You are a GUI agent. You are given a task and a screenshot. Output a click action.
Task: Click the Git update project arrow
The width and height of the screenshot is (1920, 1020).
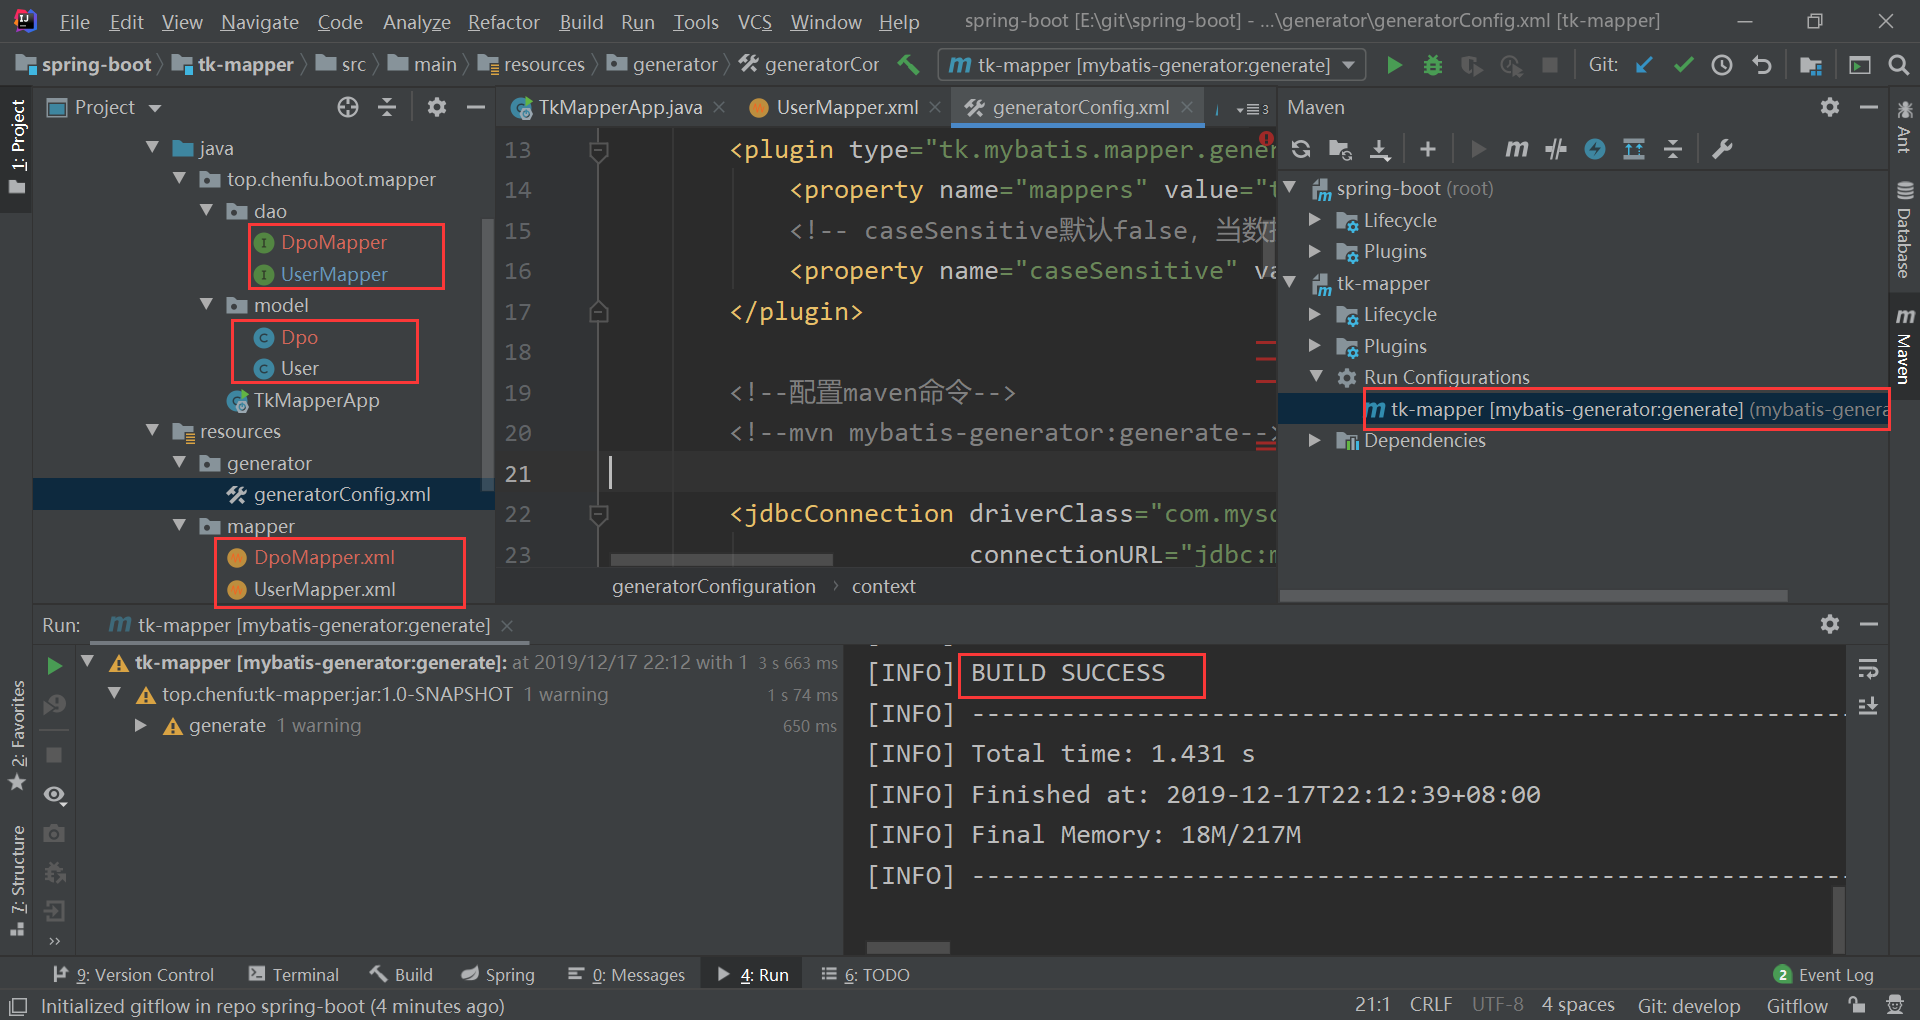(x=1644, y=65)
